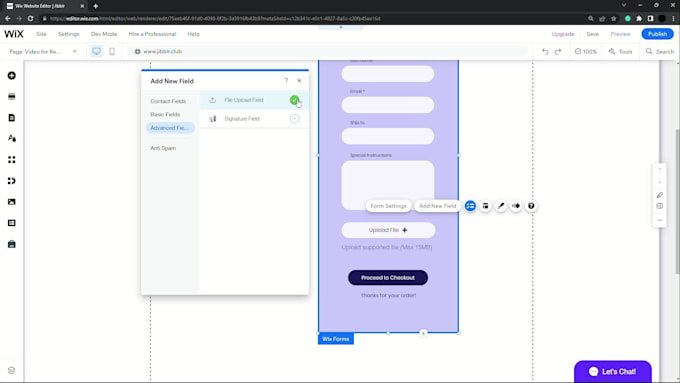Click the Redo arrow
The height and width of the screenshot is (383, 680).
tap(558, 52)
